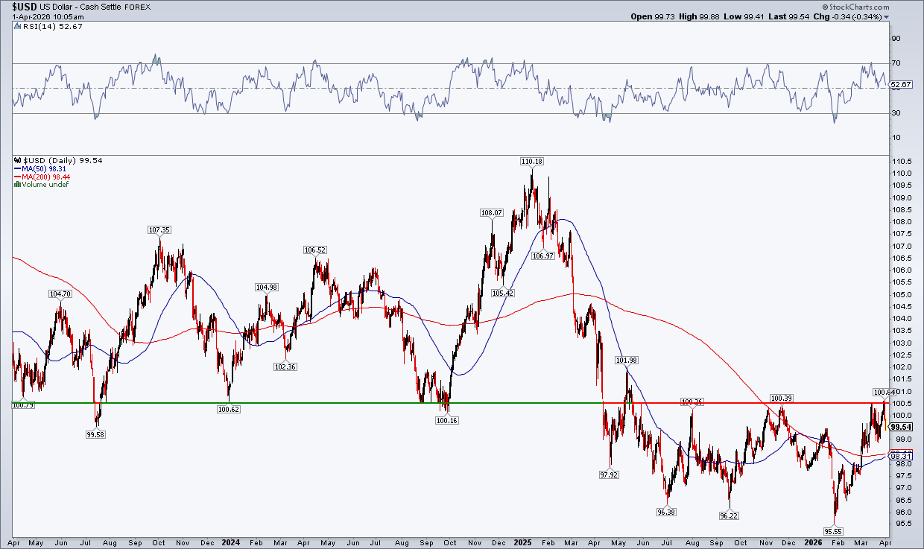Viewport: 924px width, 550px height.
Task: Select the $USD ticker symbol in title
Action: (x=24, y=7)
